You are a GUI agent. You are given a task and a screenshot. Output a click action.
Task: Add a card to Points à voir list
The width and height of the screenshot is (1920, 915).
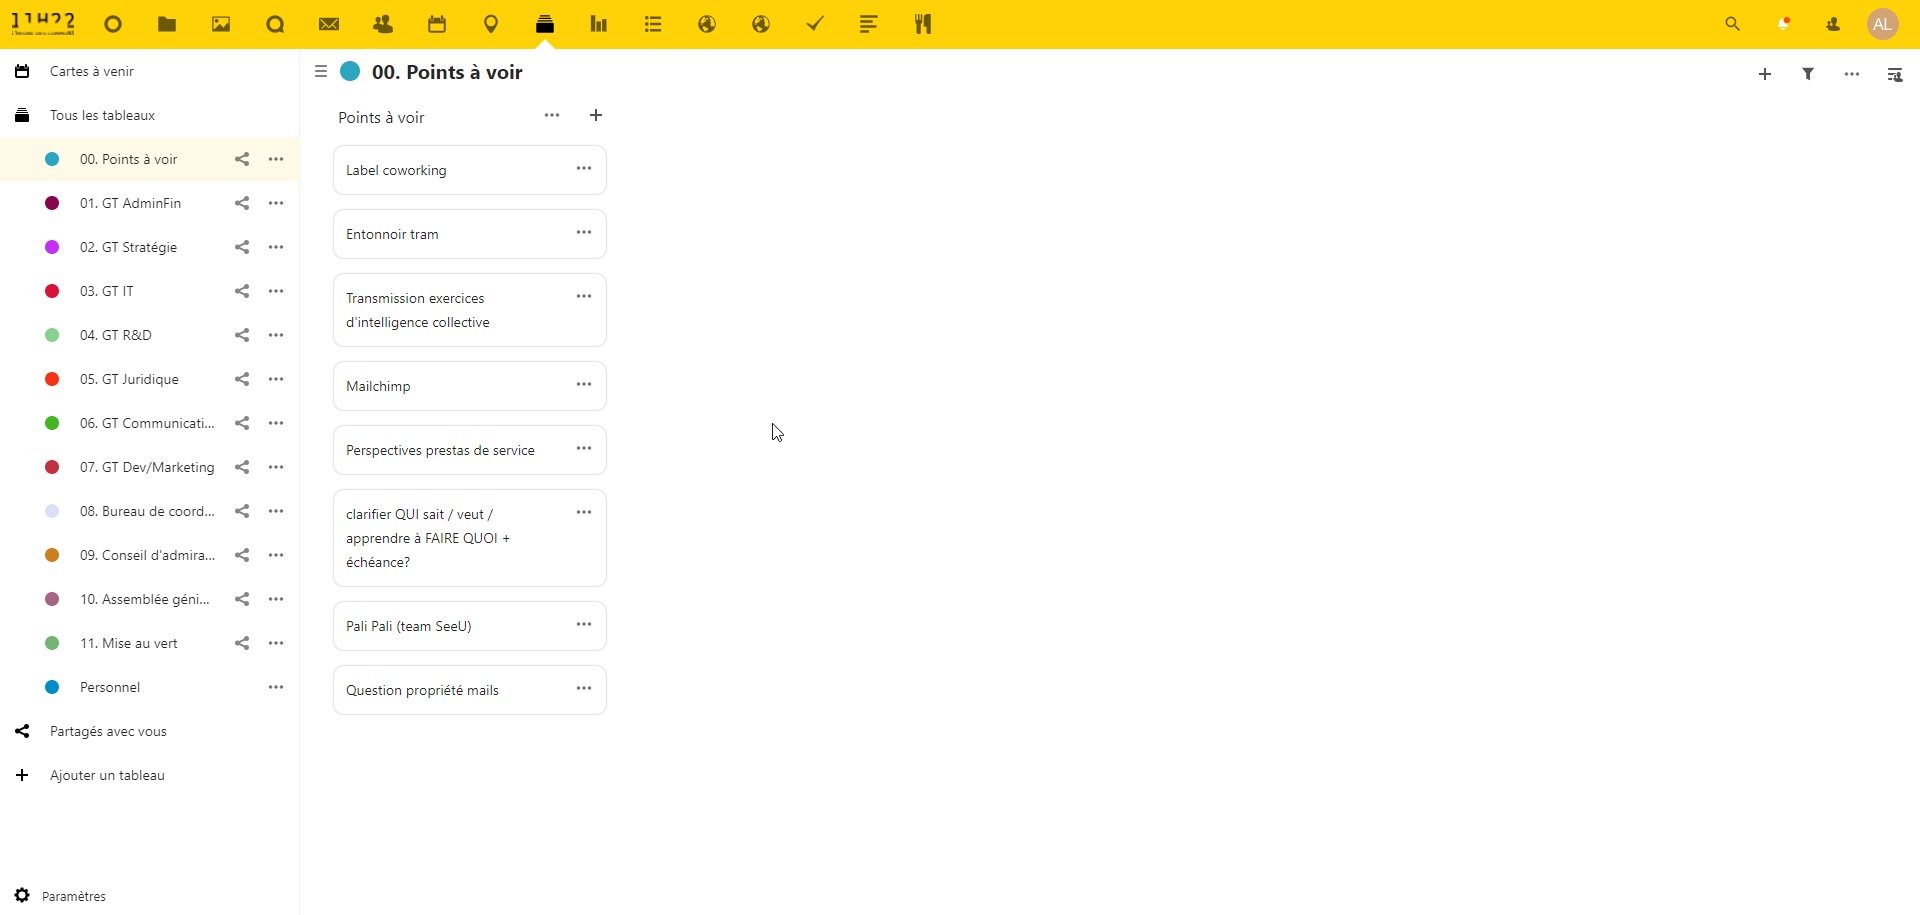tap(596, 116)
